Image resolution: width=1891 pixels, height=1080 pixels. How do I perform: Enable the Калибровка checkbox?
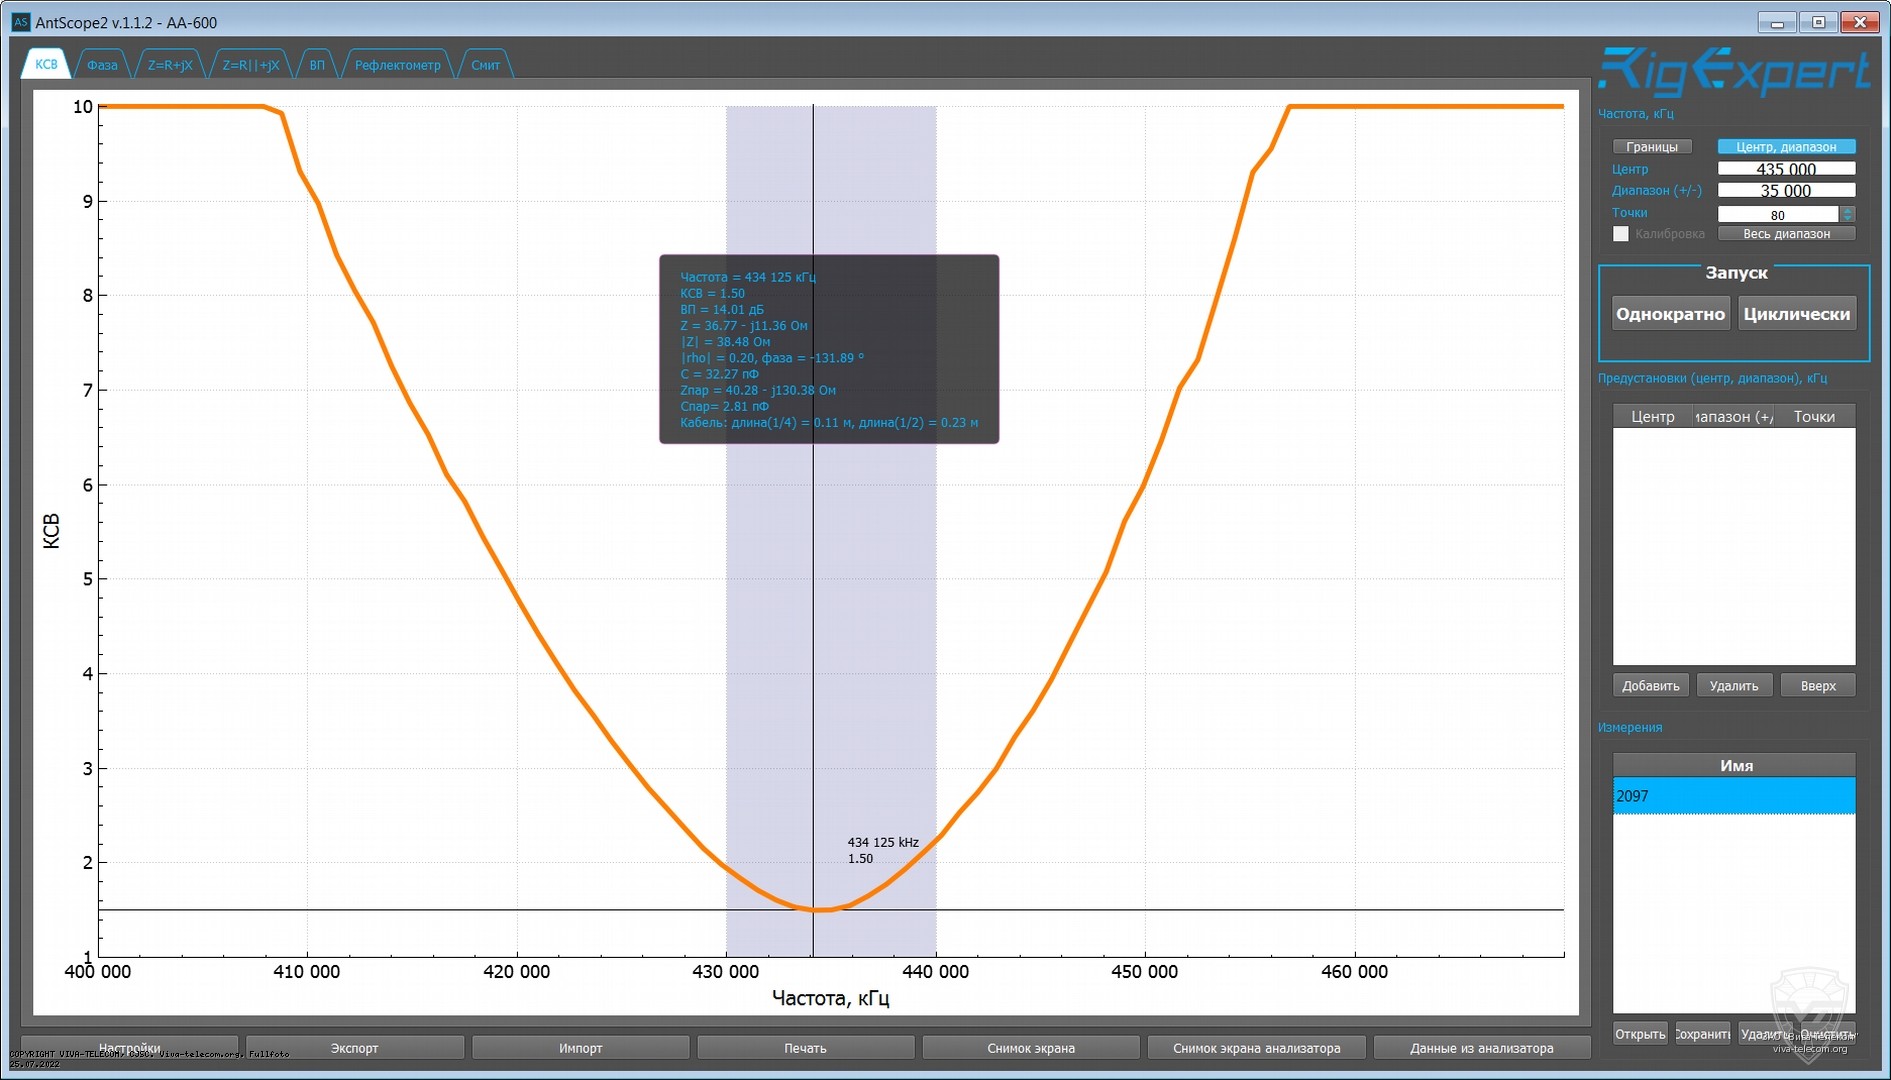coord(1621,234)
